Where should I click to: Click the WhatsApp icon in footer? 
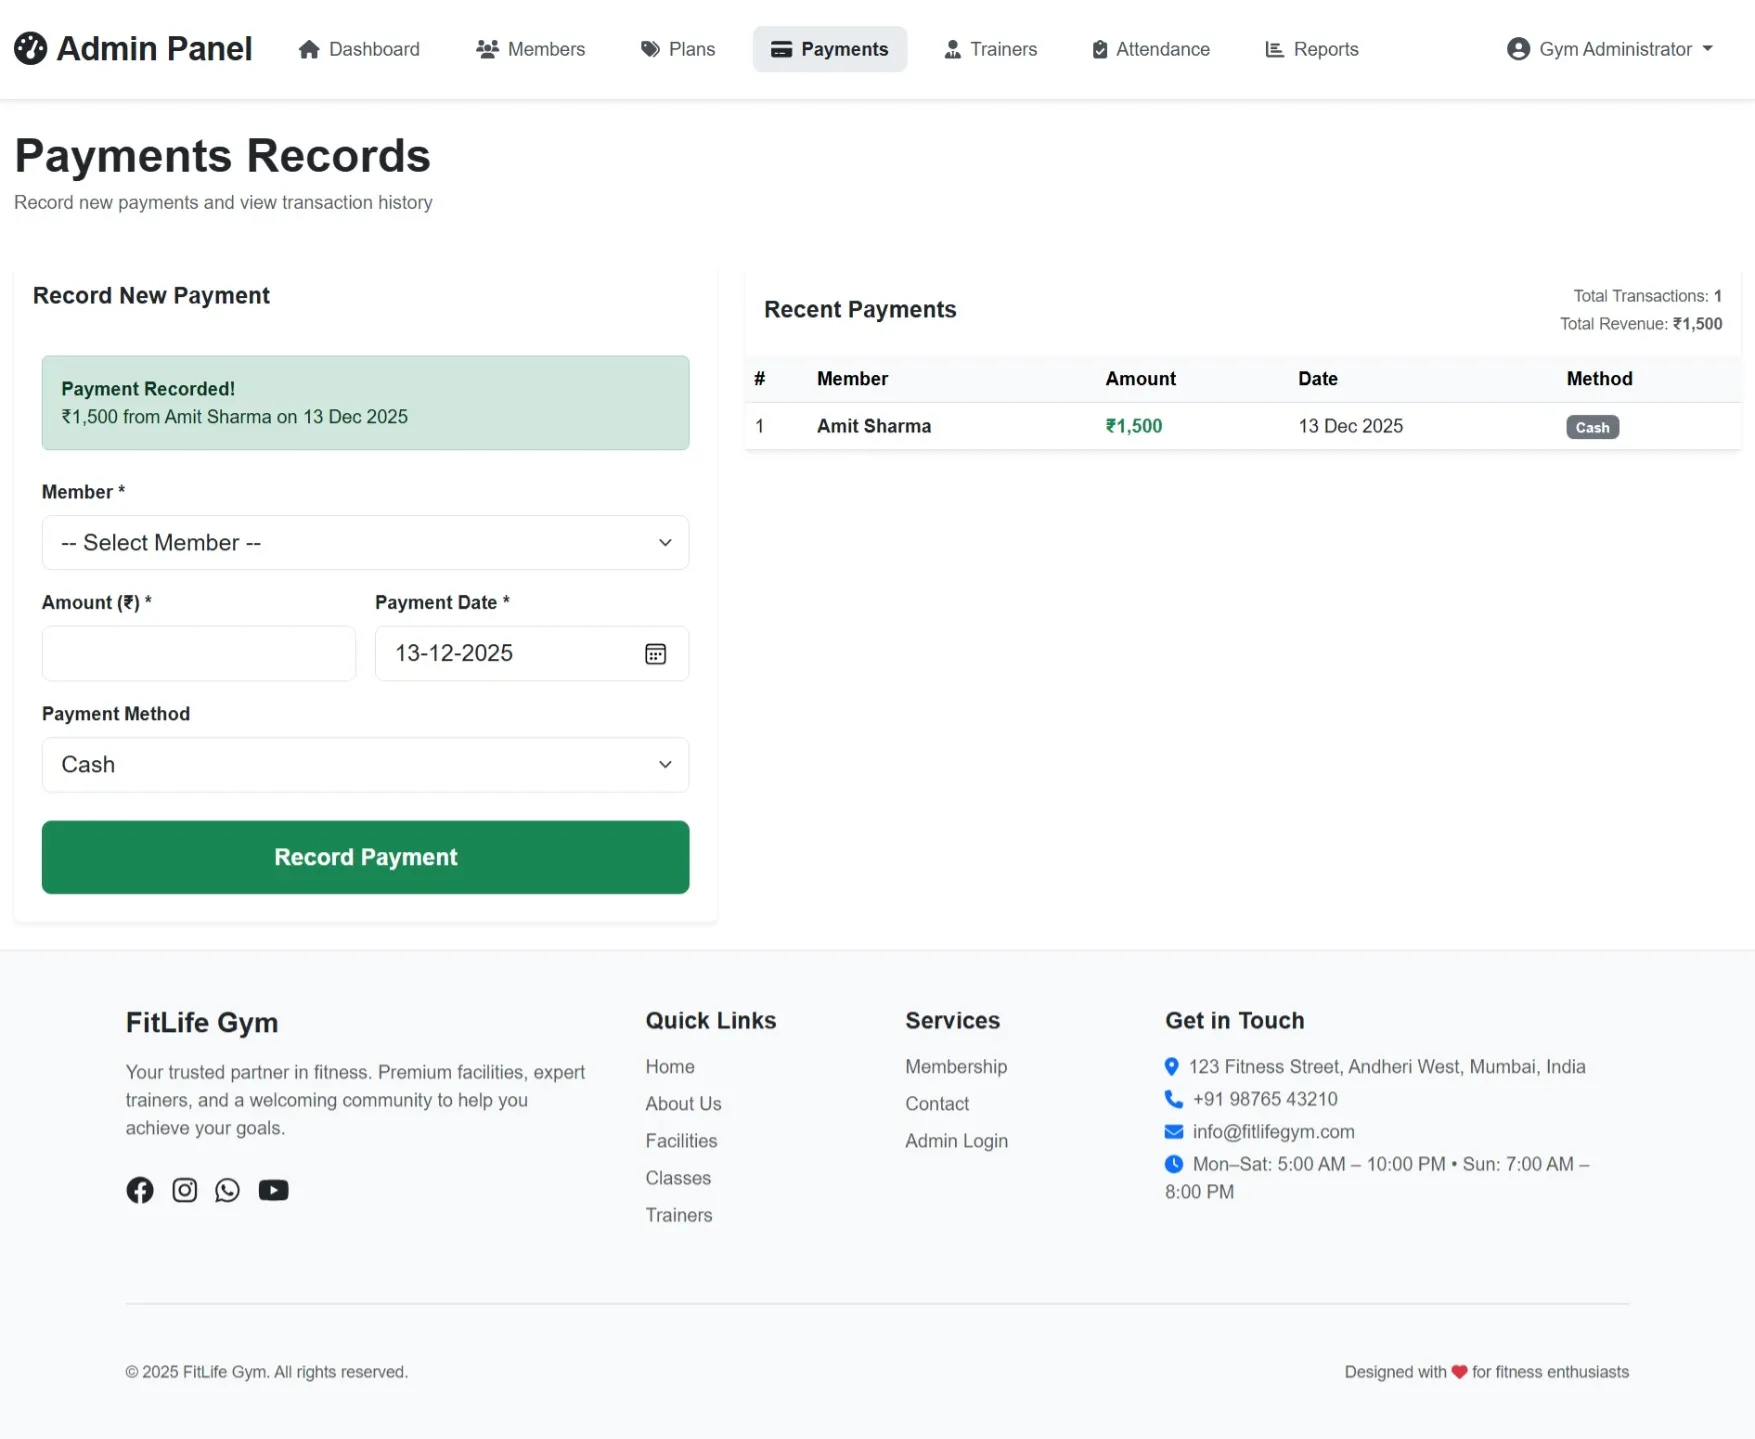coord(227,1190)
